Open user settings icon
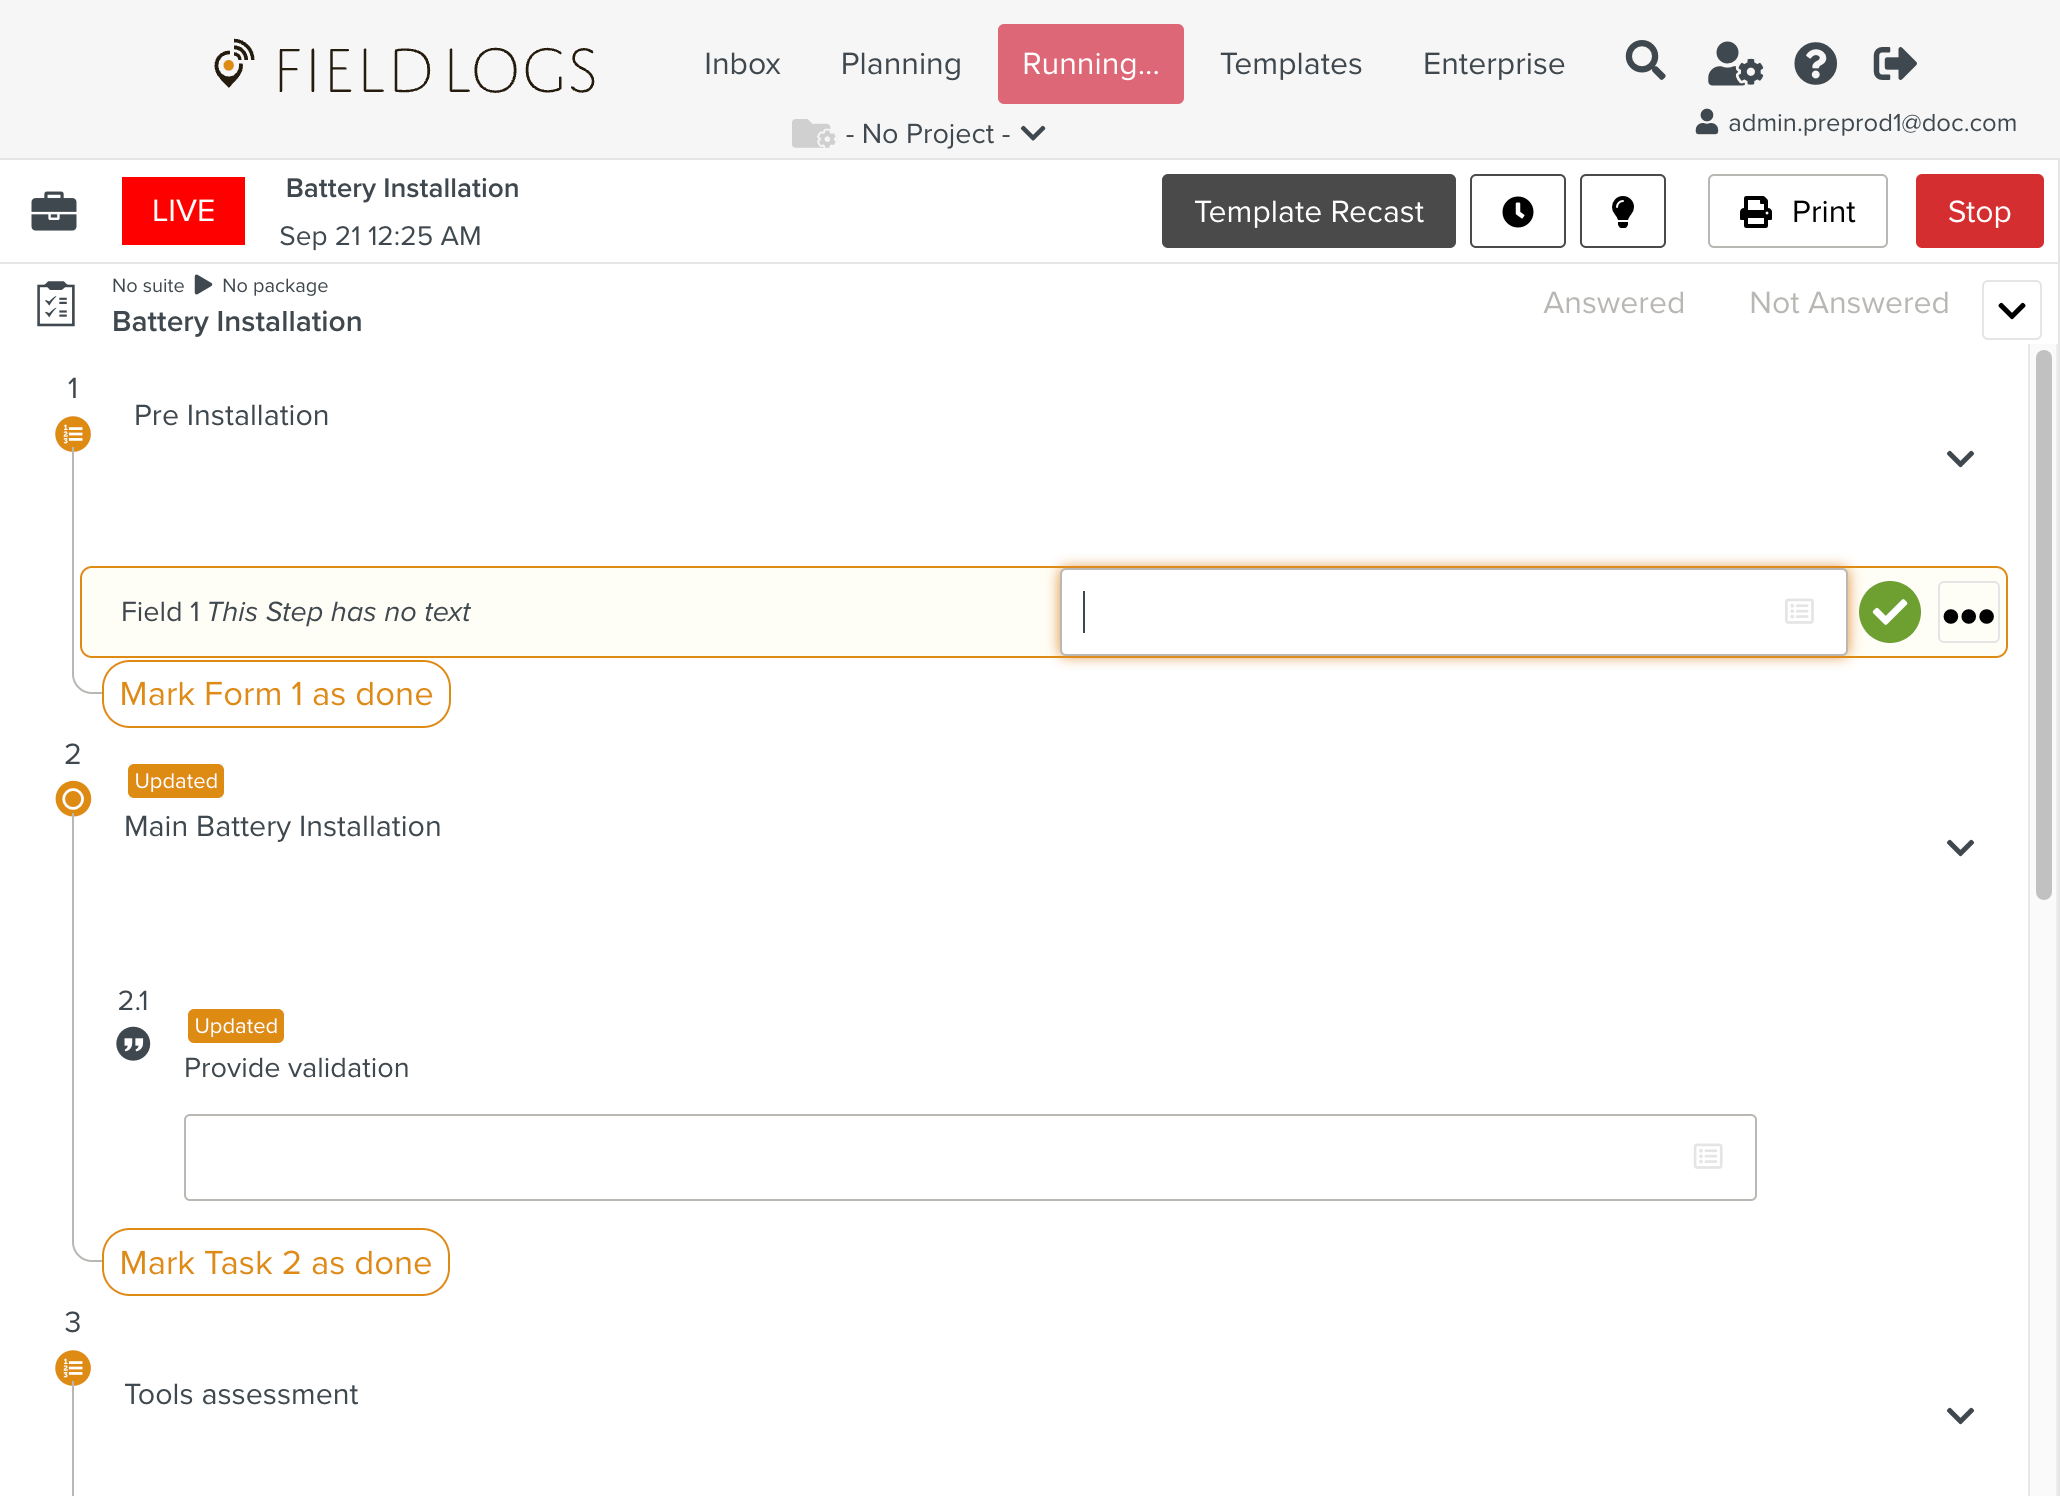Screen dimensions: 2060x1496 1734,64
